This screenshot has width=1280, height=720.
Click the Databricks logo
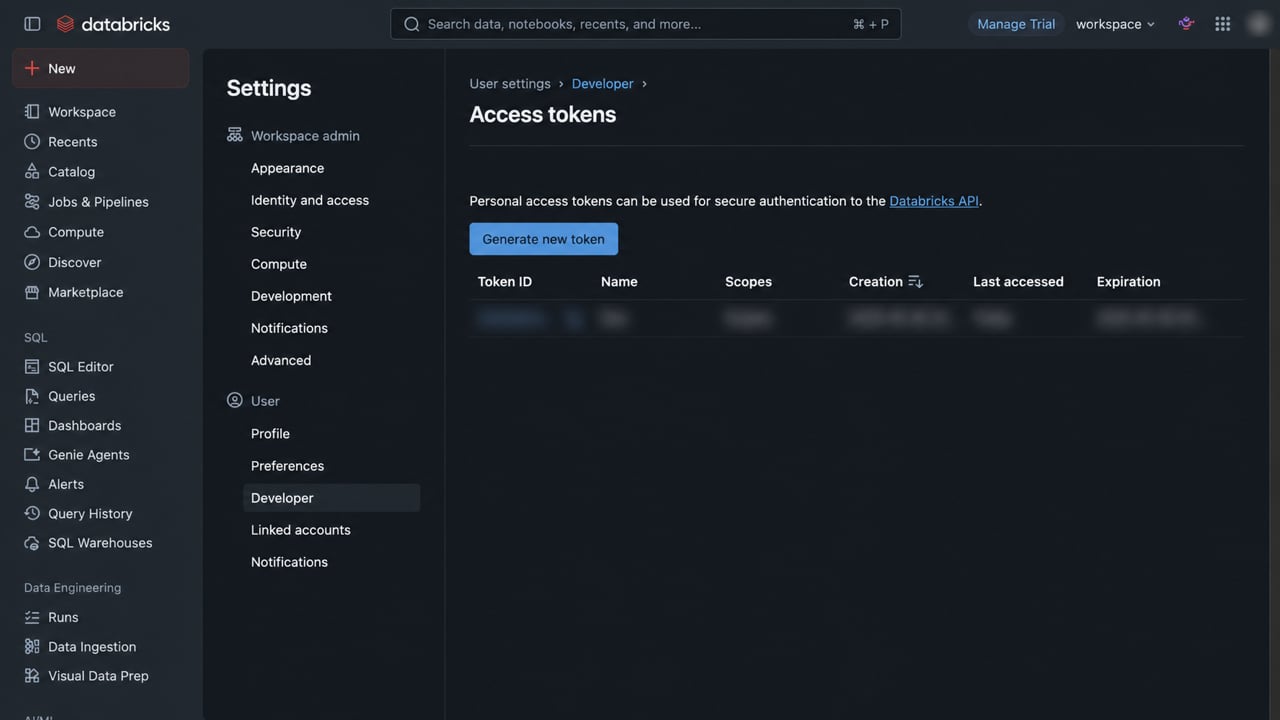113,24
